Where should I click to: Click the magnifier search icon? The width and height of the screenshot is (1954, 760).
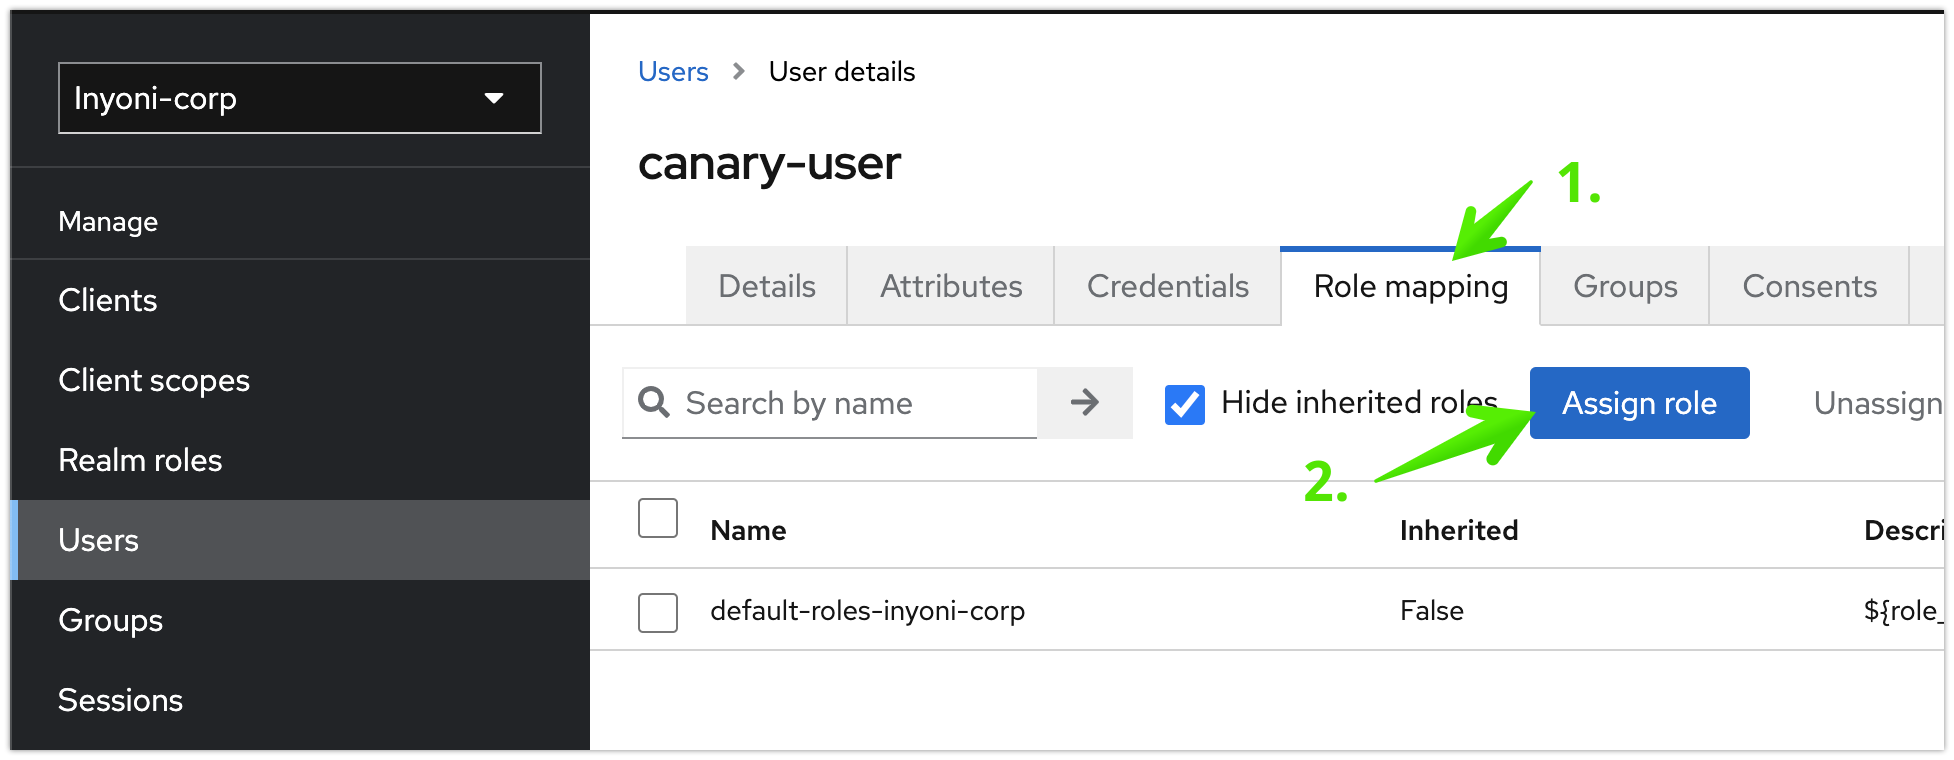pyautogui.click(x=654, y=402)
